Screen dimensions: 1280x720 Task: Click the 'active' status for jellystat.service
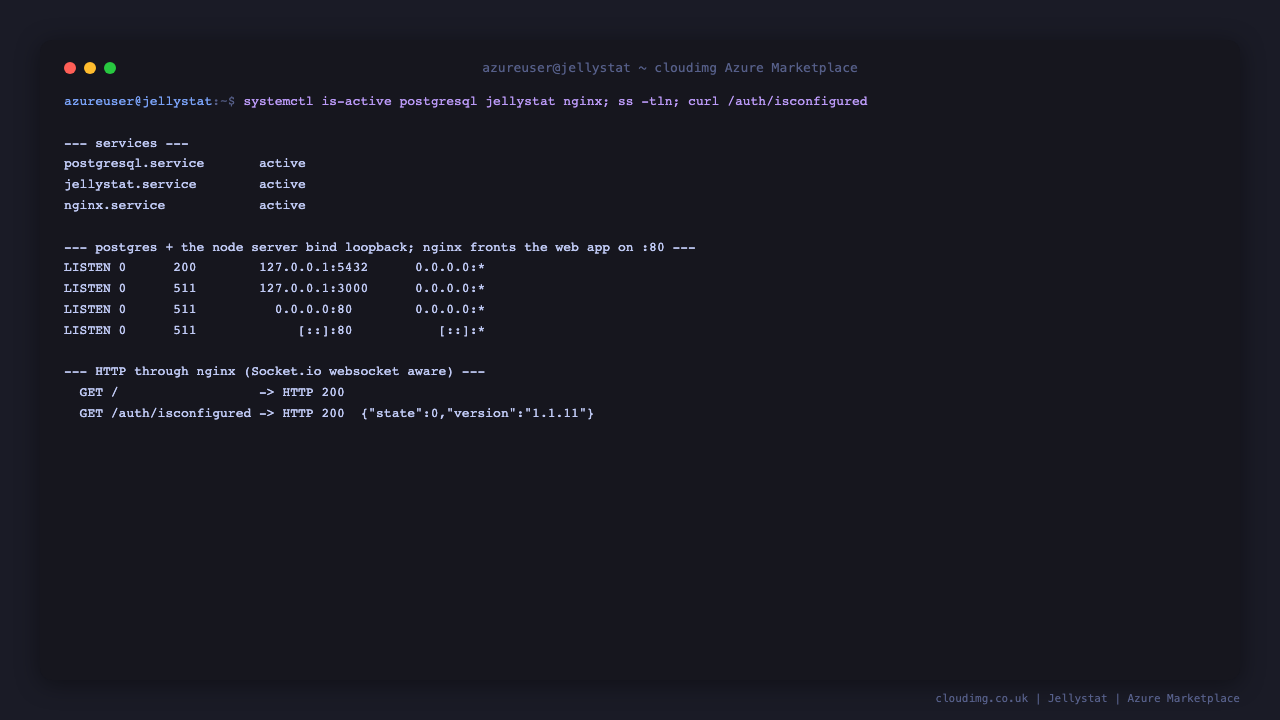click(x=282, y=184)
